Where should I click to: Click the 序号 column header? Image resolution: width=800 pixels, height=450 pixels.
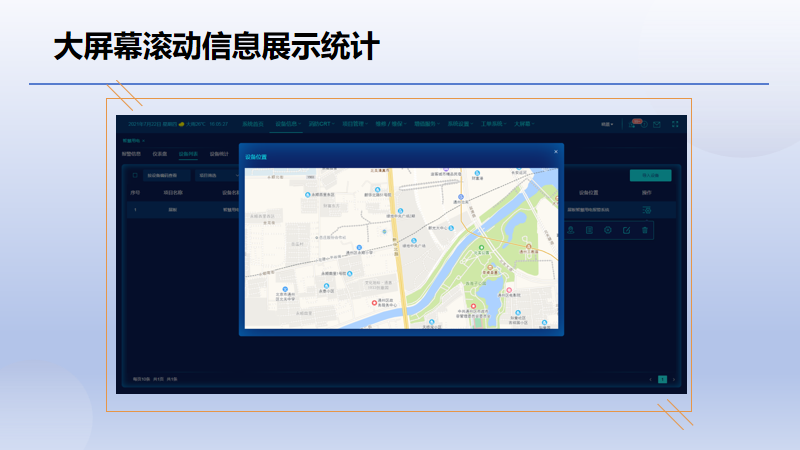[135, 193]
